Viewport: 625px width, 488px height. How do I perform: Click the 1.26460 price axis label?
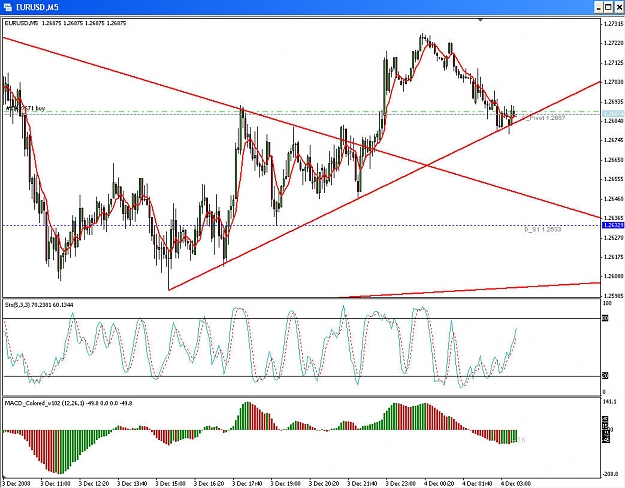click(x=613, y=199)
